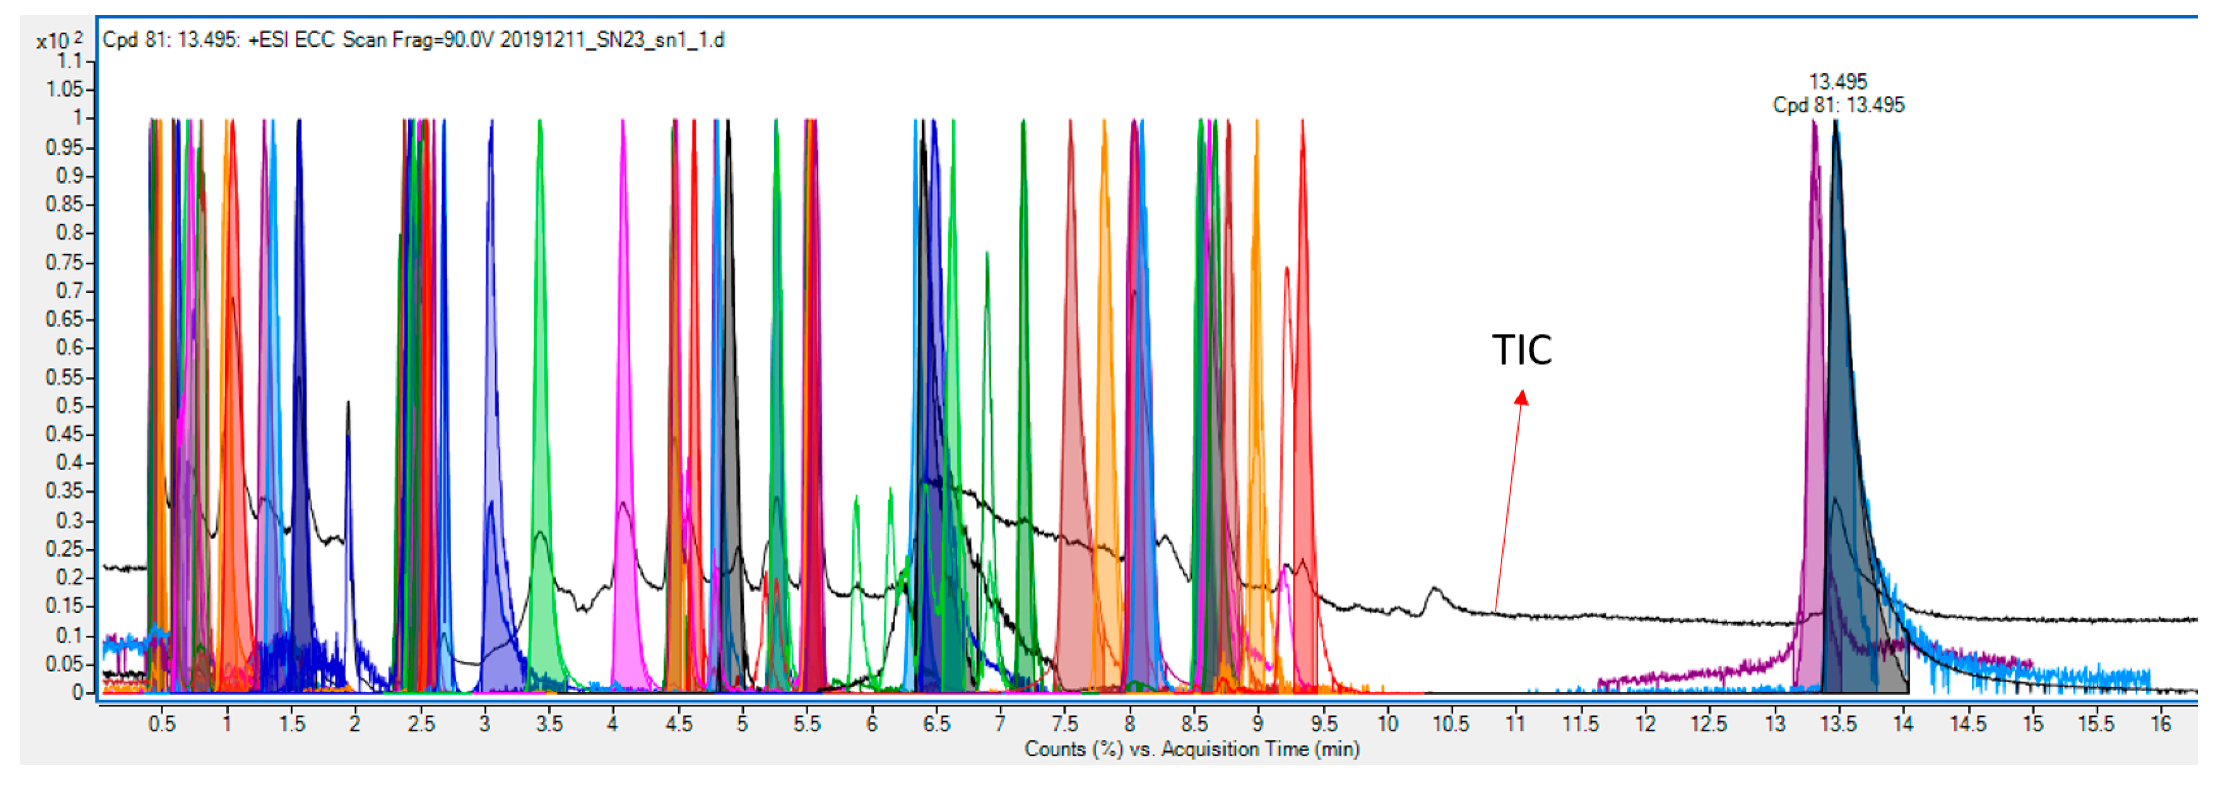Click the x-axis title Counts vs. Acquisition Time
2214x787 pixels.
[1191, 749]
